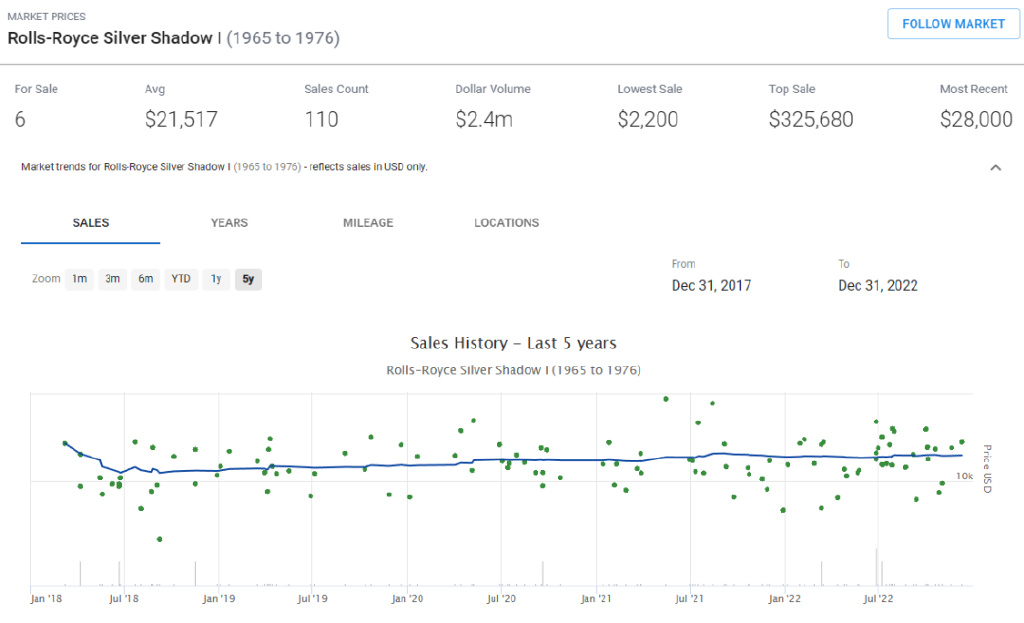Click the chart subtitle Rolls-Royce Silver Shadow I
1024x623 pixels.
pyautogui.click(x=513, y=370)
